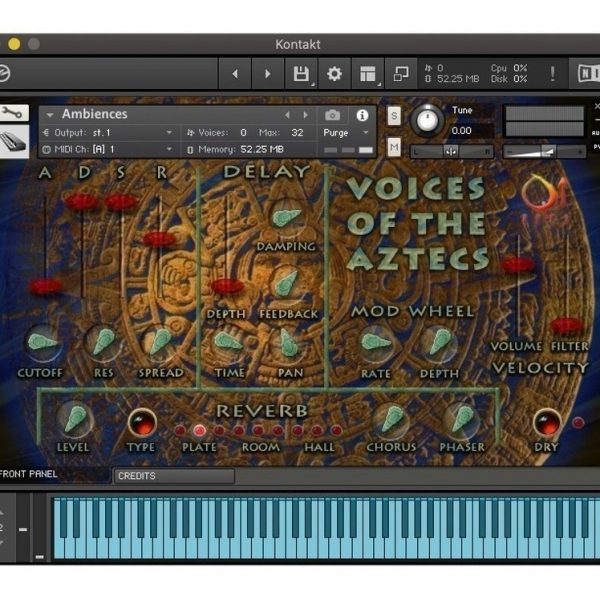Select the last reverb type LED above Hall
This screenshot has width=600, height=600.
point(336,430)
